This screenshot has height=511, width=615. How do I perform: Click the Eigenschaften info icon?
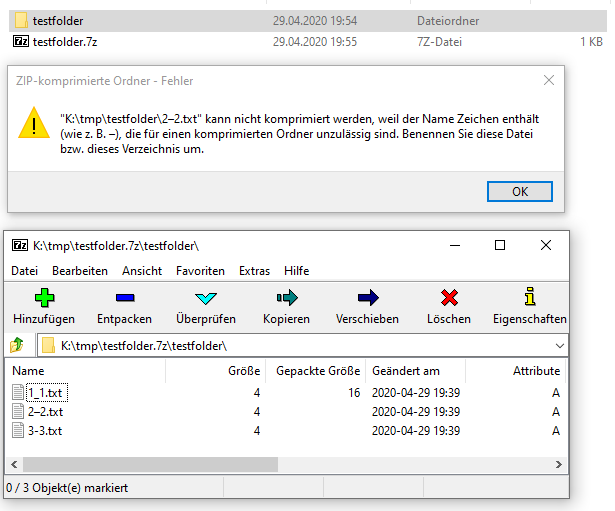pyautogui.click(x=530, y=296)
